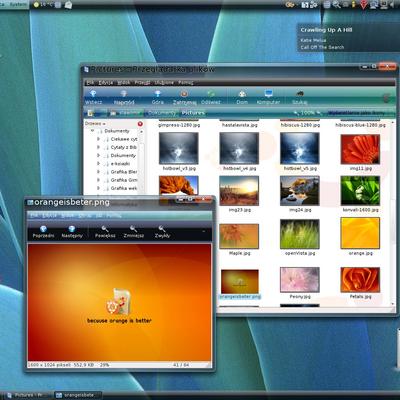
Task: Click the zoom out magnifier beside 100%
Action: 295,113
